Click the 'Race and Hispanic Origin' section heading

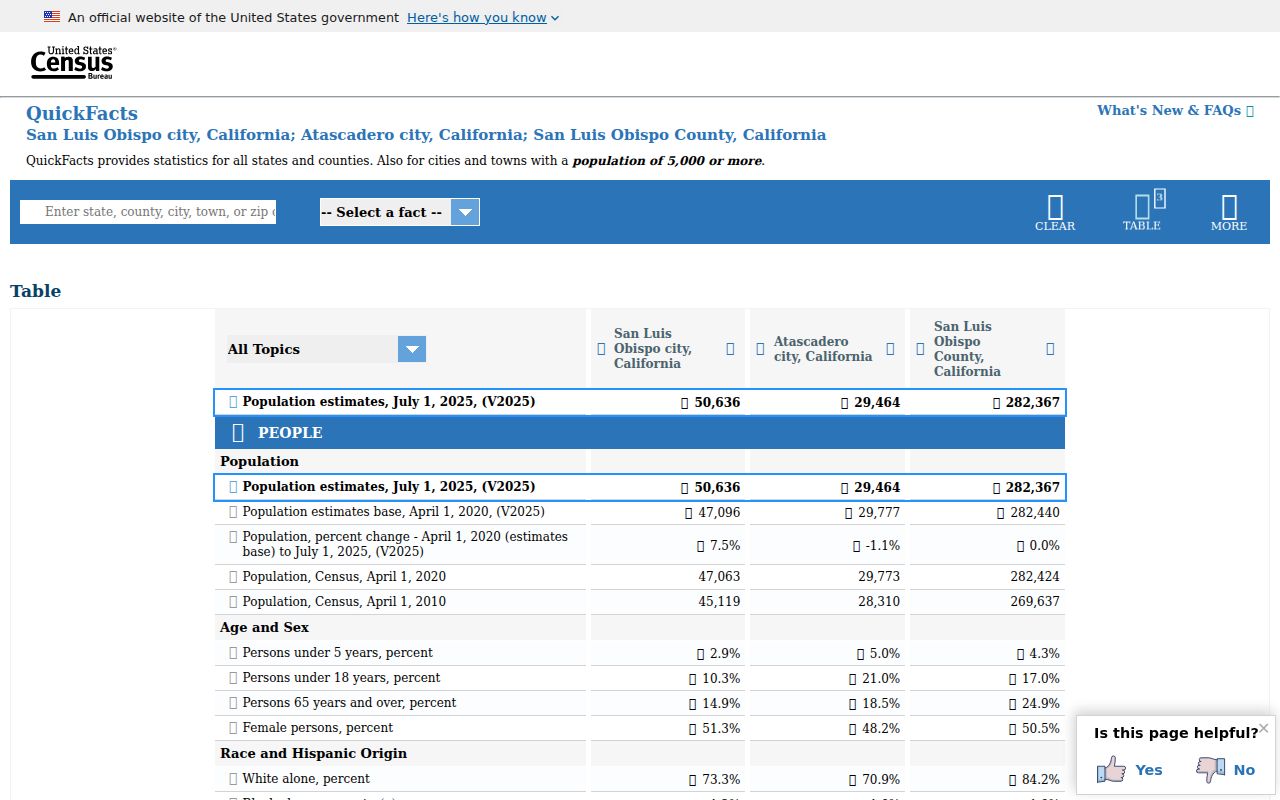(x=313, y=753)
